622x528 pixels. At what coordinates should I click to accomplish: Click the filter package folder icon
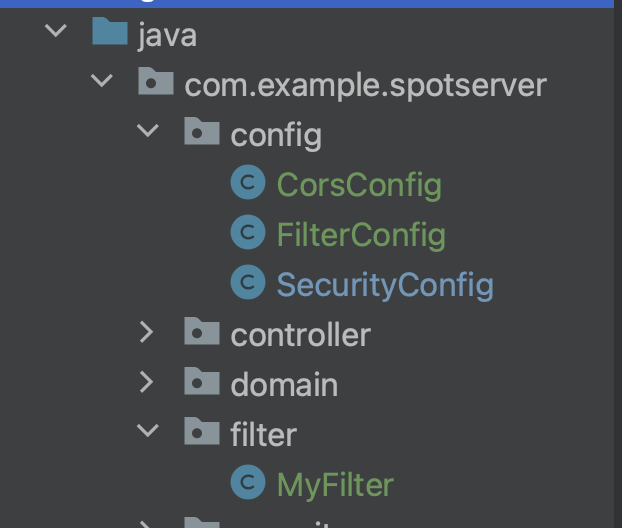pyautogui.click(x=201, y=433)
